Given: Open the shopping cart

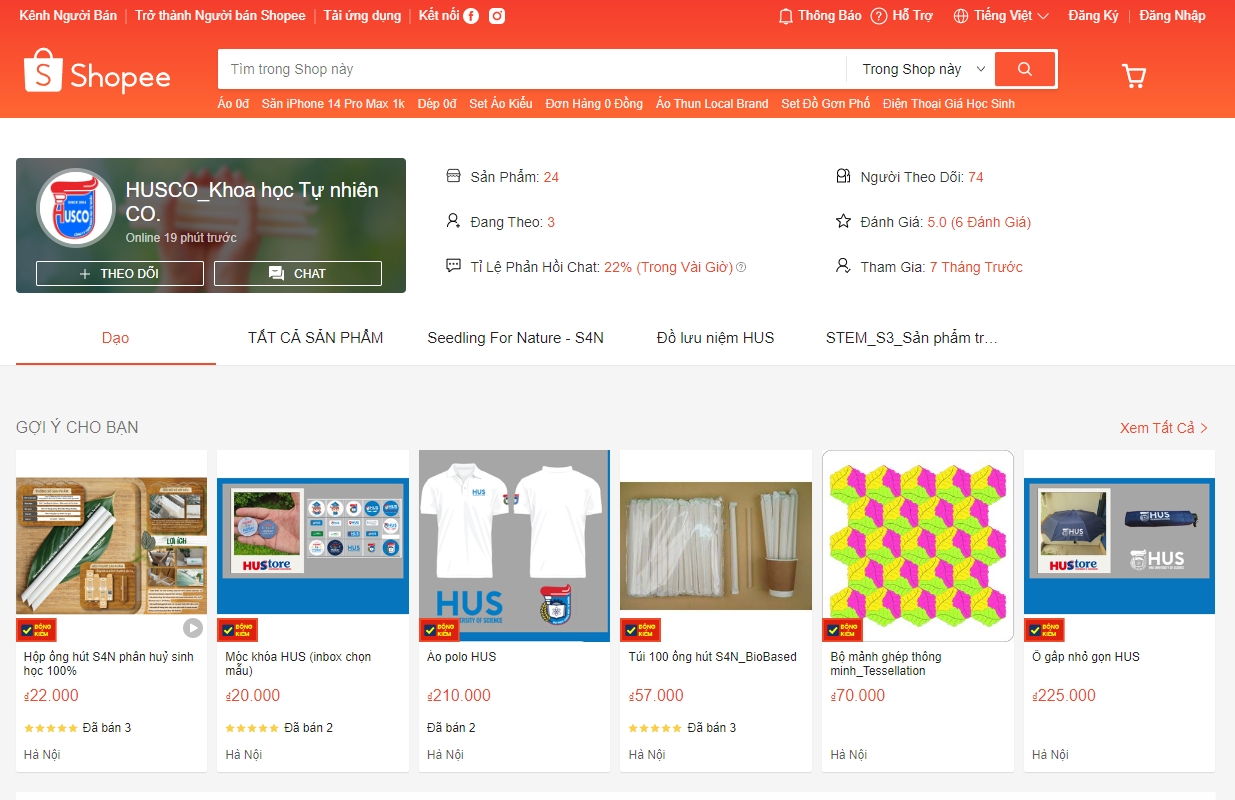Looking at the screenshot, I should pos(1134,76).
